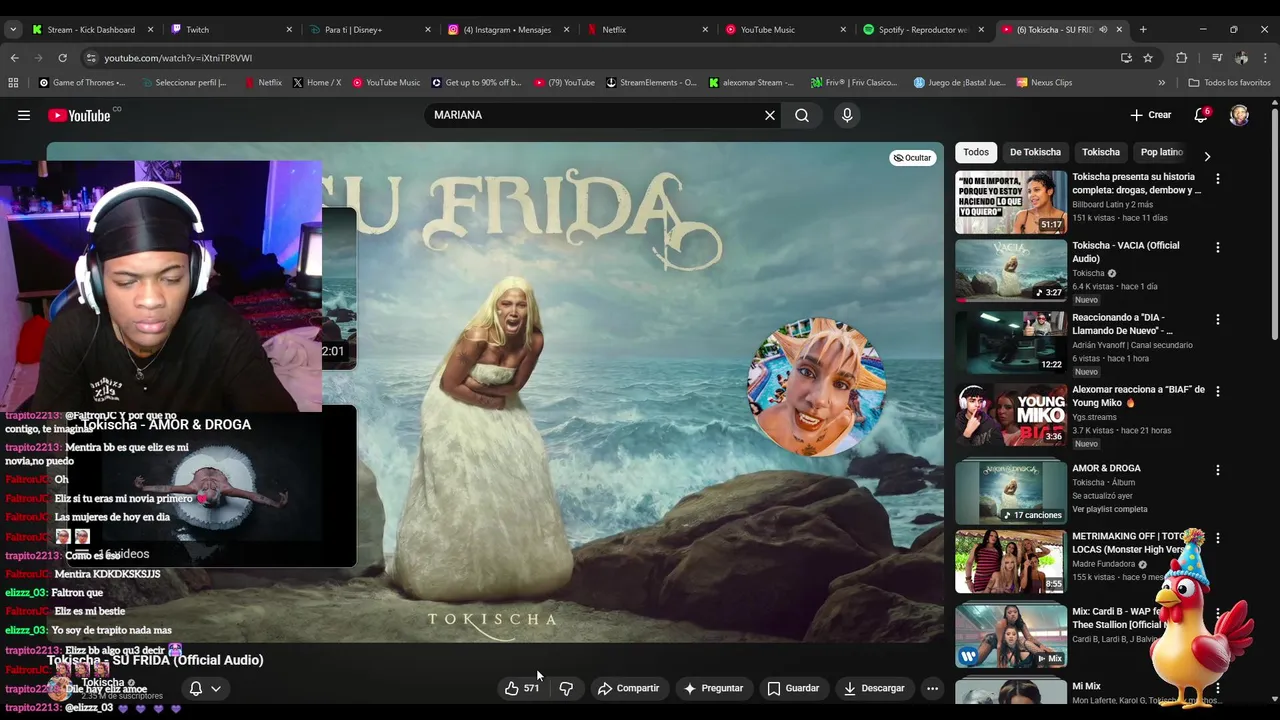Open the YouTube notifications bell
1280x720 pixels.
coord(1201,115)
